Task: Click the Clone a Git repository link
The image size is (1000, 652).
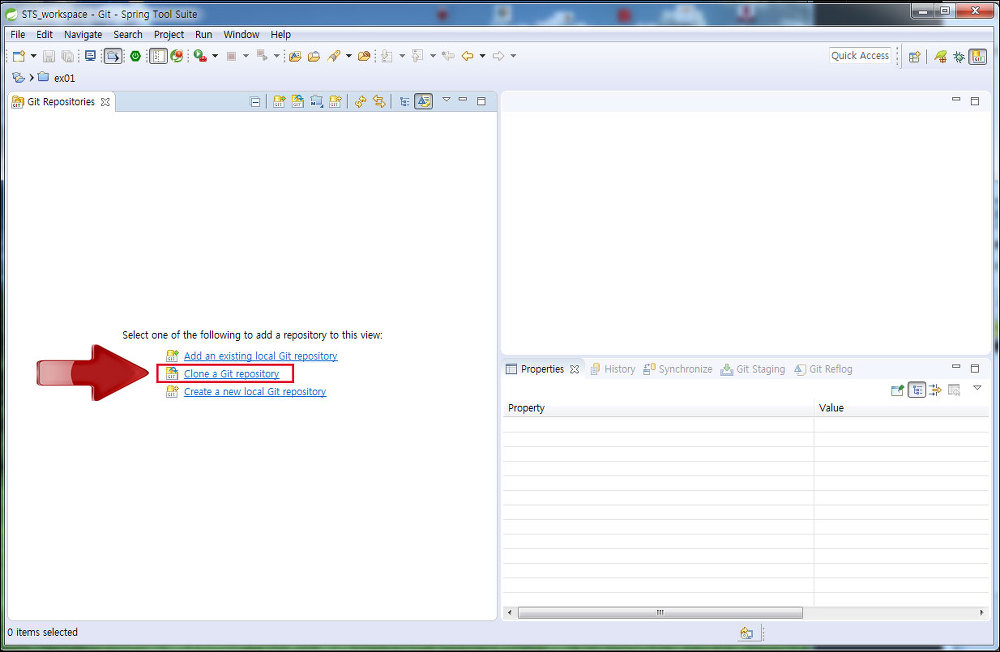Action: click(x=232, y=374)
